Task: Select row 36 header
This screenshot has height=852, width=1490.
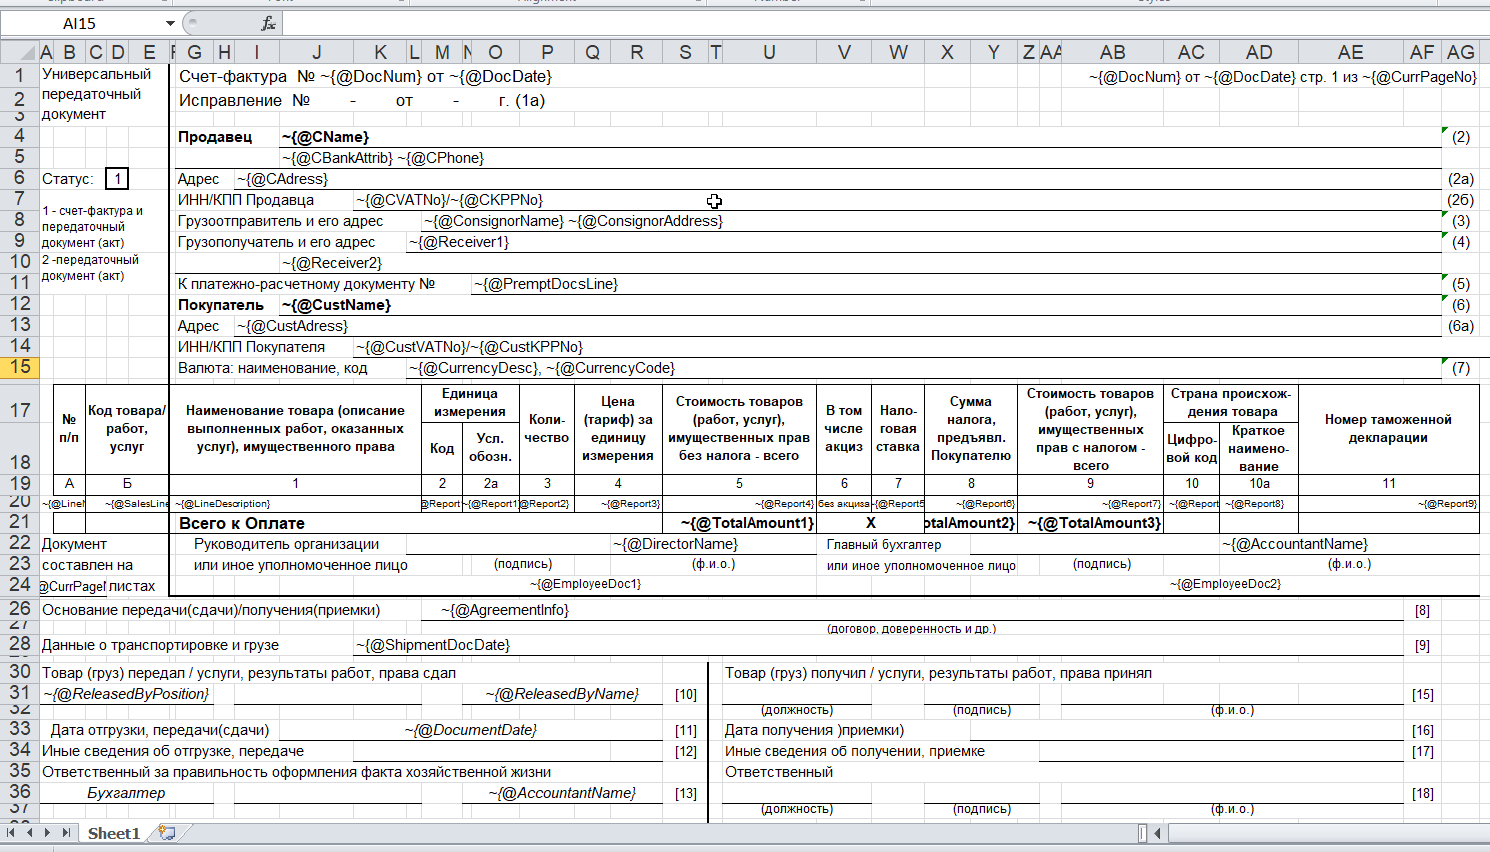Action: click(20, 791)
